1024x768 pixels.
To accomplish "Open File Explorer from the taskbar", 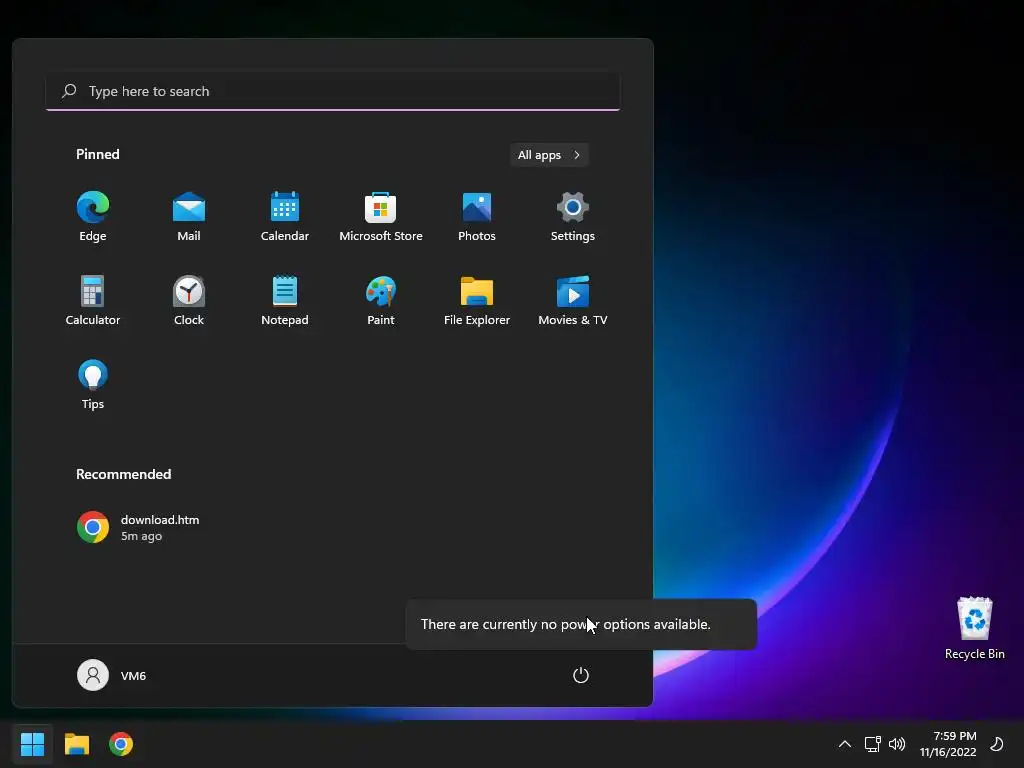I will [77, 744].
